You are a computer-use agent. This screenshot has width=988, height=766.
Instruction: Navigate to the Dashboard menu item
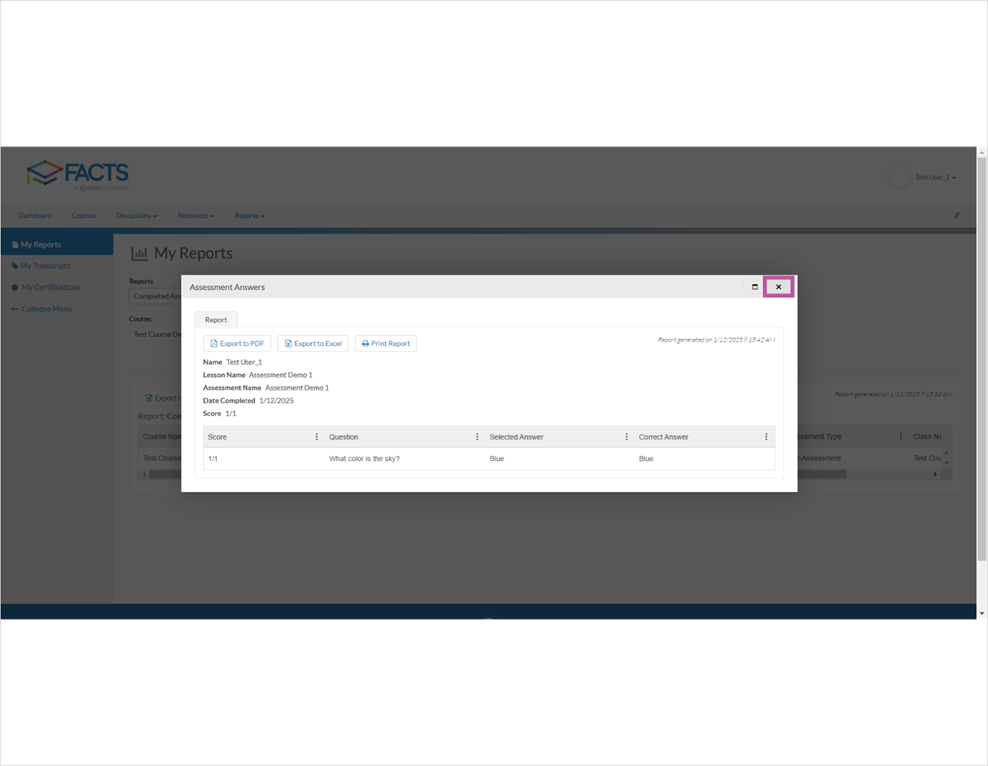(35, 215)
